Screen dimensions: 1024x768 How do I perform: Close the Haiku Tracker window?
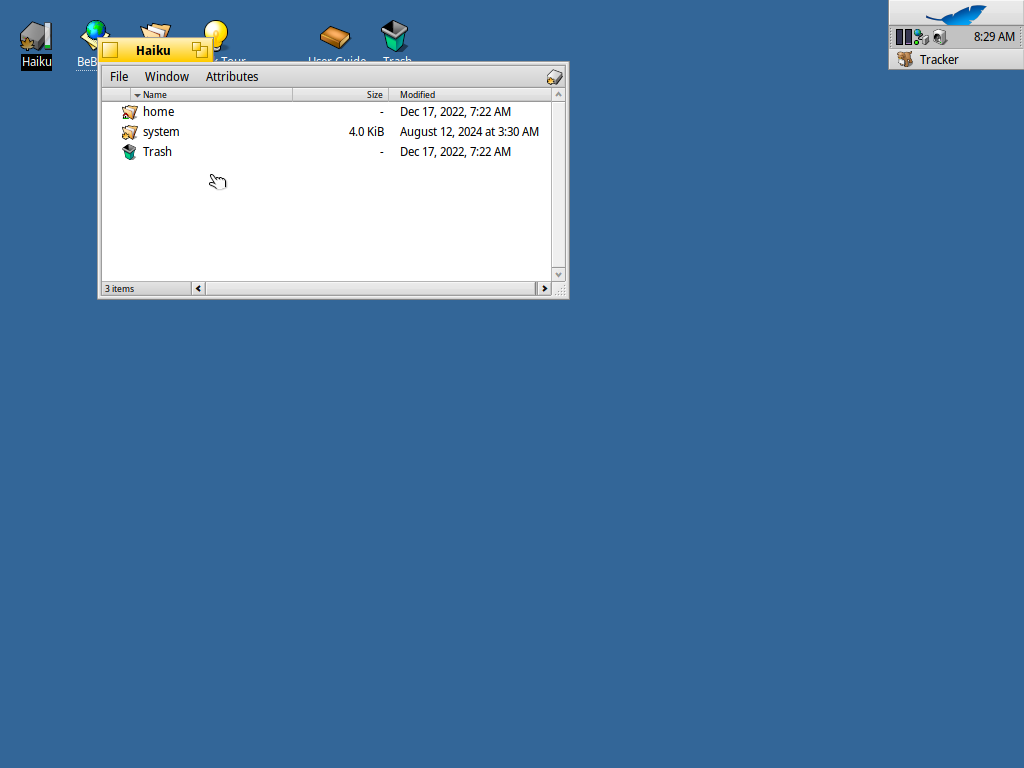[x=110, y=50]
